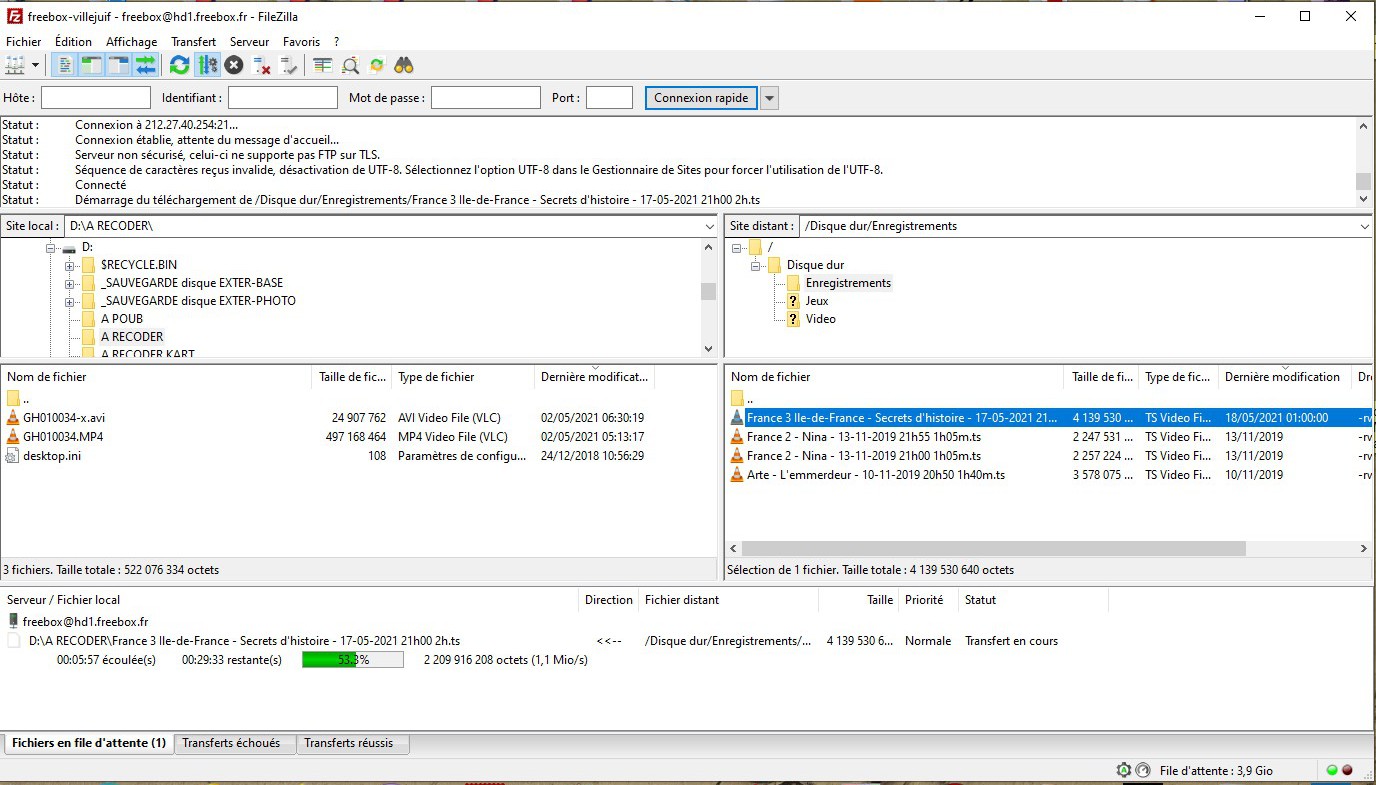The height and width of the screenshot is (785, 1376).
Task: Open the quick connect history dropdown
Action: [x=769, y=98]
